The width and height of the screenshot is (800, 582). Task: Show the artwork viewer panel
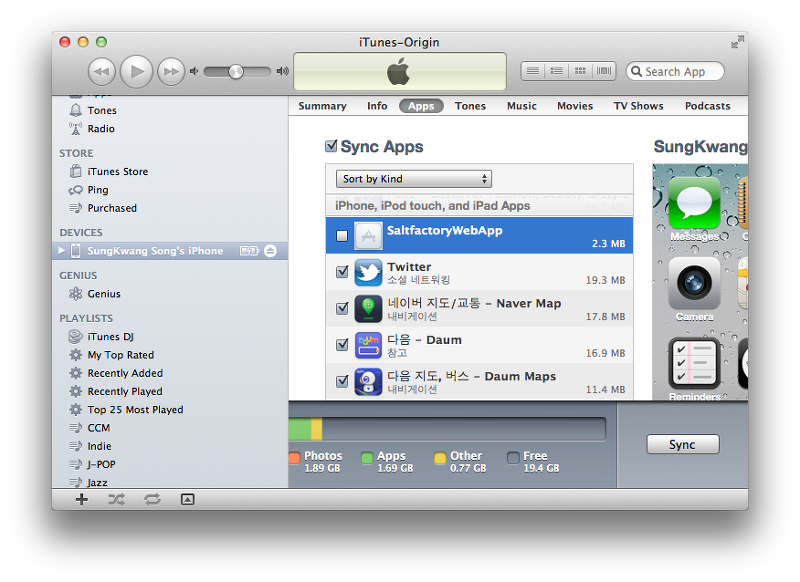pyautogui.click(x=187, y=499)
